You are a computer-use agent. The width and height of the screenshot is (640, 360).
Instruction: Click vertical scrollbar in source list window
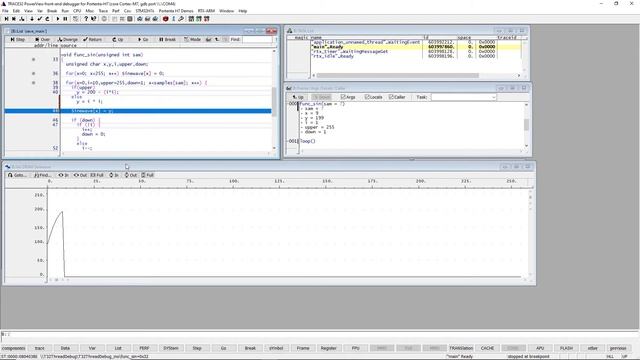274,99
